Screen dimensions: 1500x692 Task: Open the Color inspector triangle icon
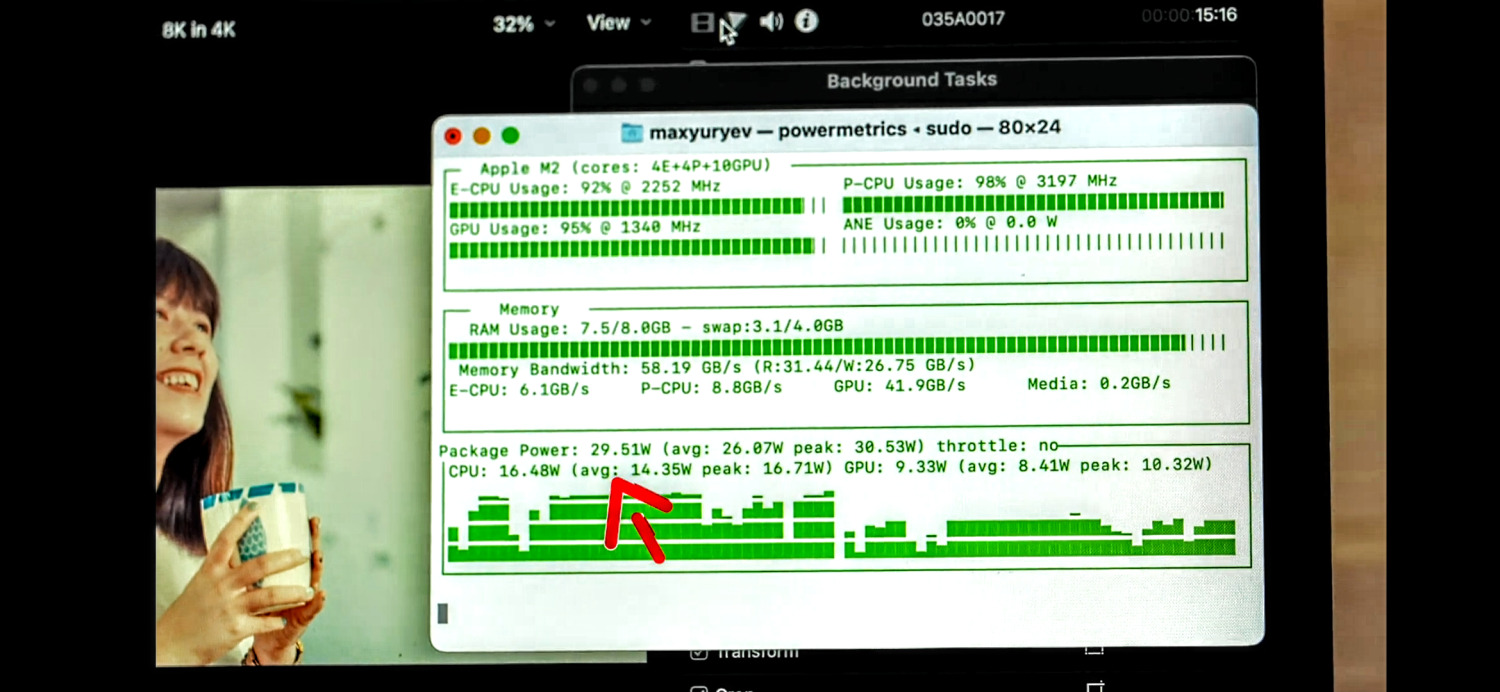736,22
